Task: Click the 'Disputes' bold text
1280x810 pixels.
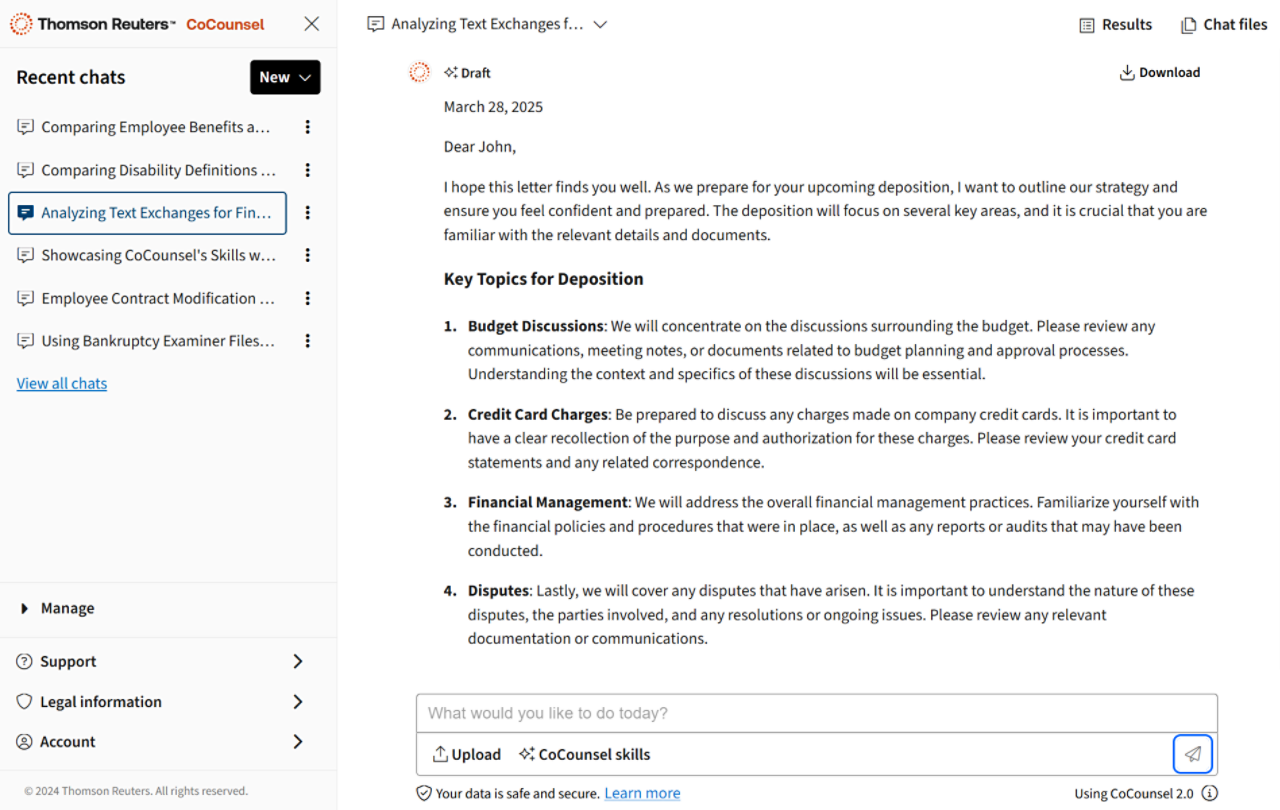Action: (498, 590)
